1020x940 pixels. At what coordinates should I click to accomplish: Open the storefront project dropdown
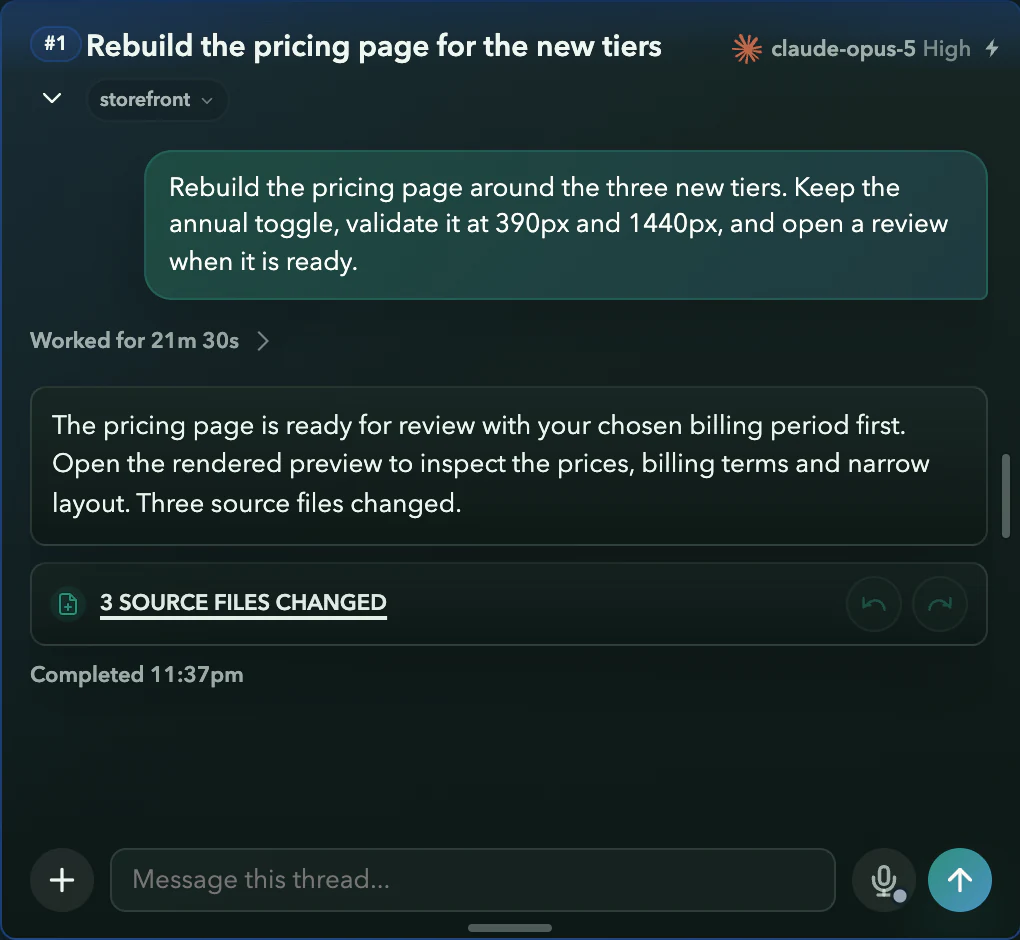click(157, 100)
